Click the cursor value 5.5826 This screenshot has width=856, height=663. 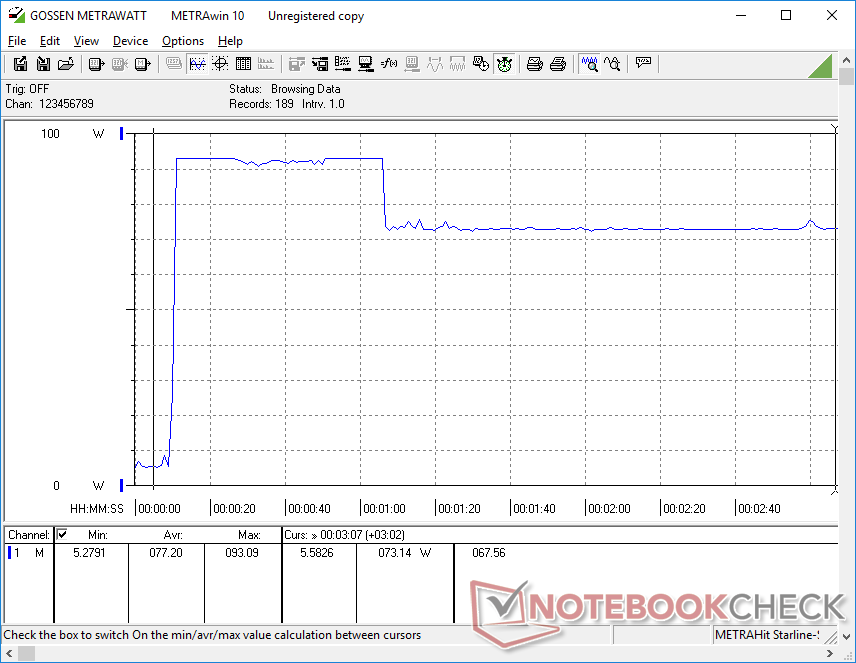(x=317, y=553)
